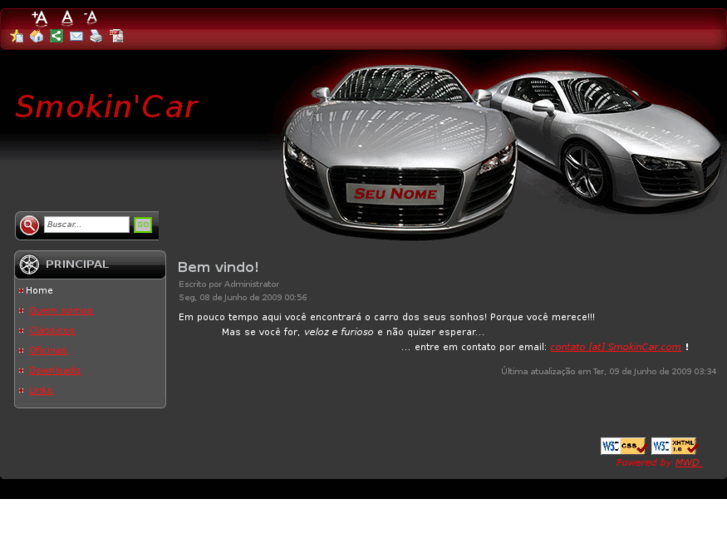Viewport: 727px width, 545px height.
Task: Click the set as homepage house icon
Action: 37,36
